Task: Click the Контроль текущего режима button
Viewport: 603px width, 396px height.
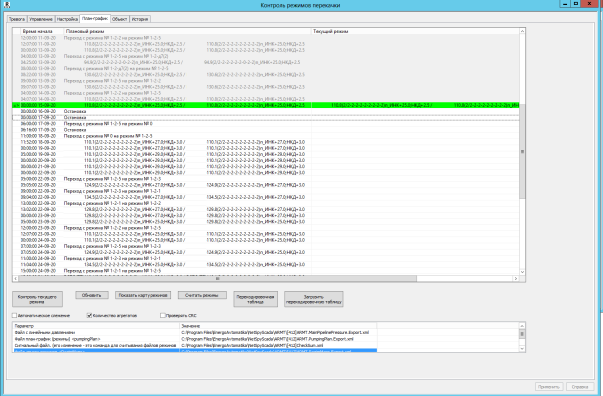Action: click(37, 299)
